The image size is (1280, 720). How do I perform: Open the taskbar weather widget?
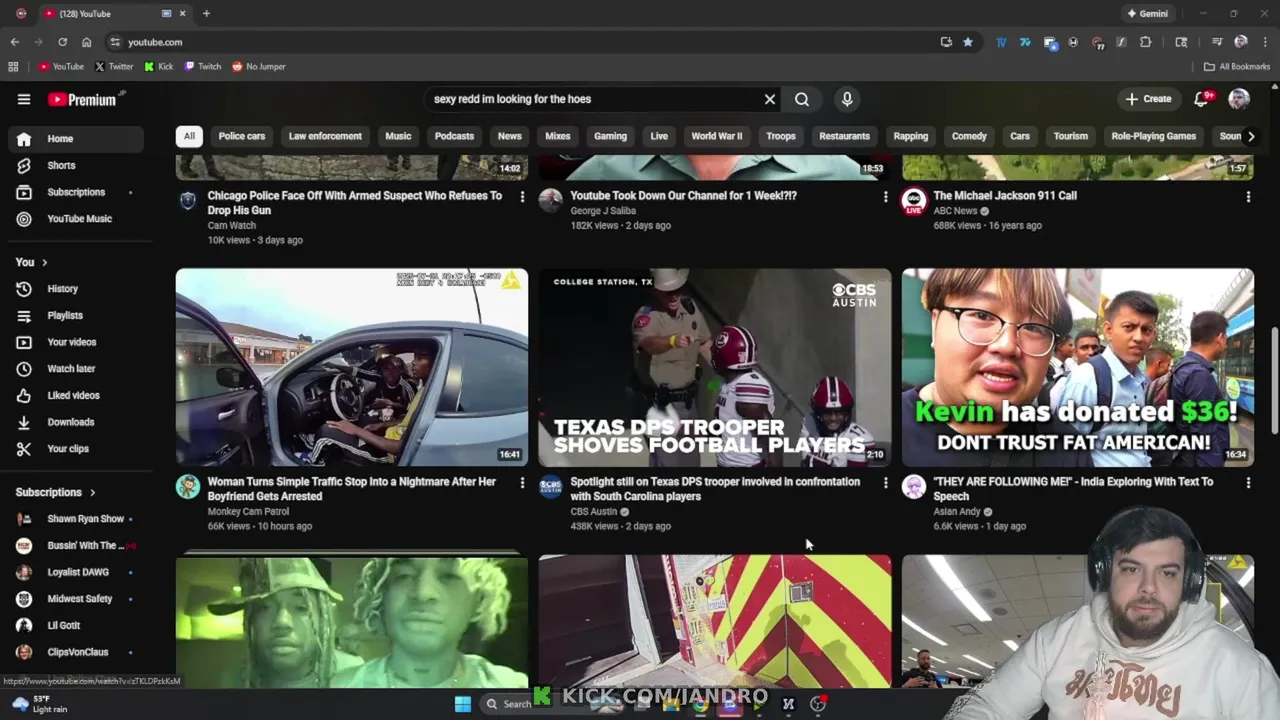tap(38, 704)
